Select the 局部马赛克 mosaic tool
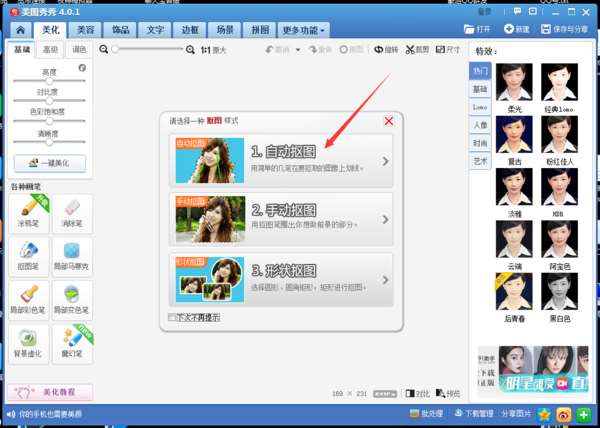The image size is (600, 428). pyautogui.click(x=72, y=257)
